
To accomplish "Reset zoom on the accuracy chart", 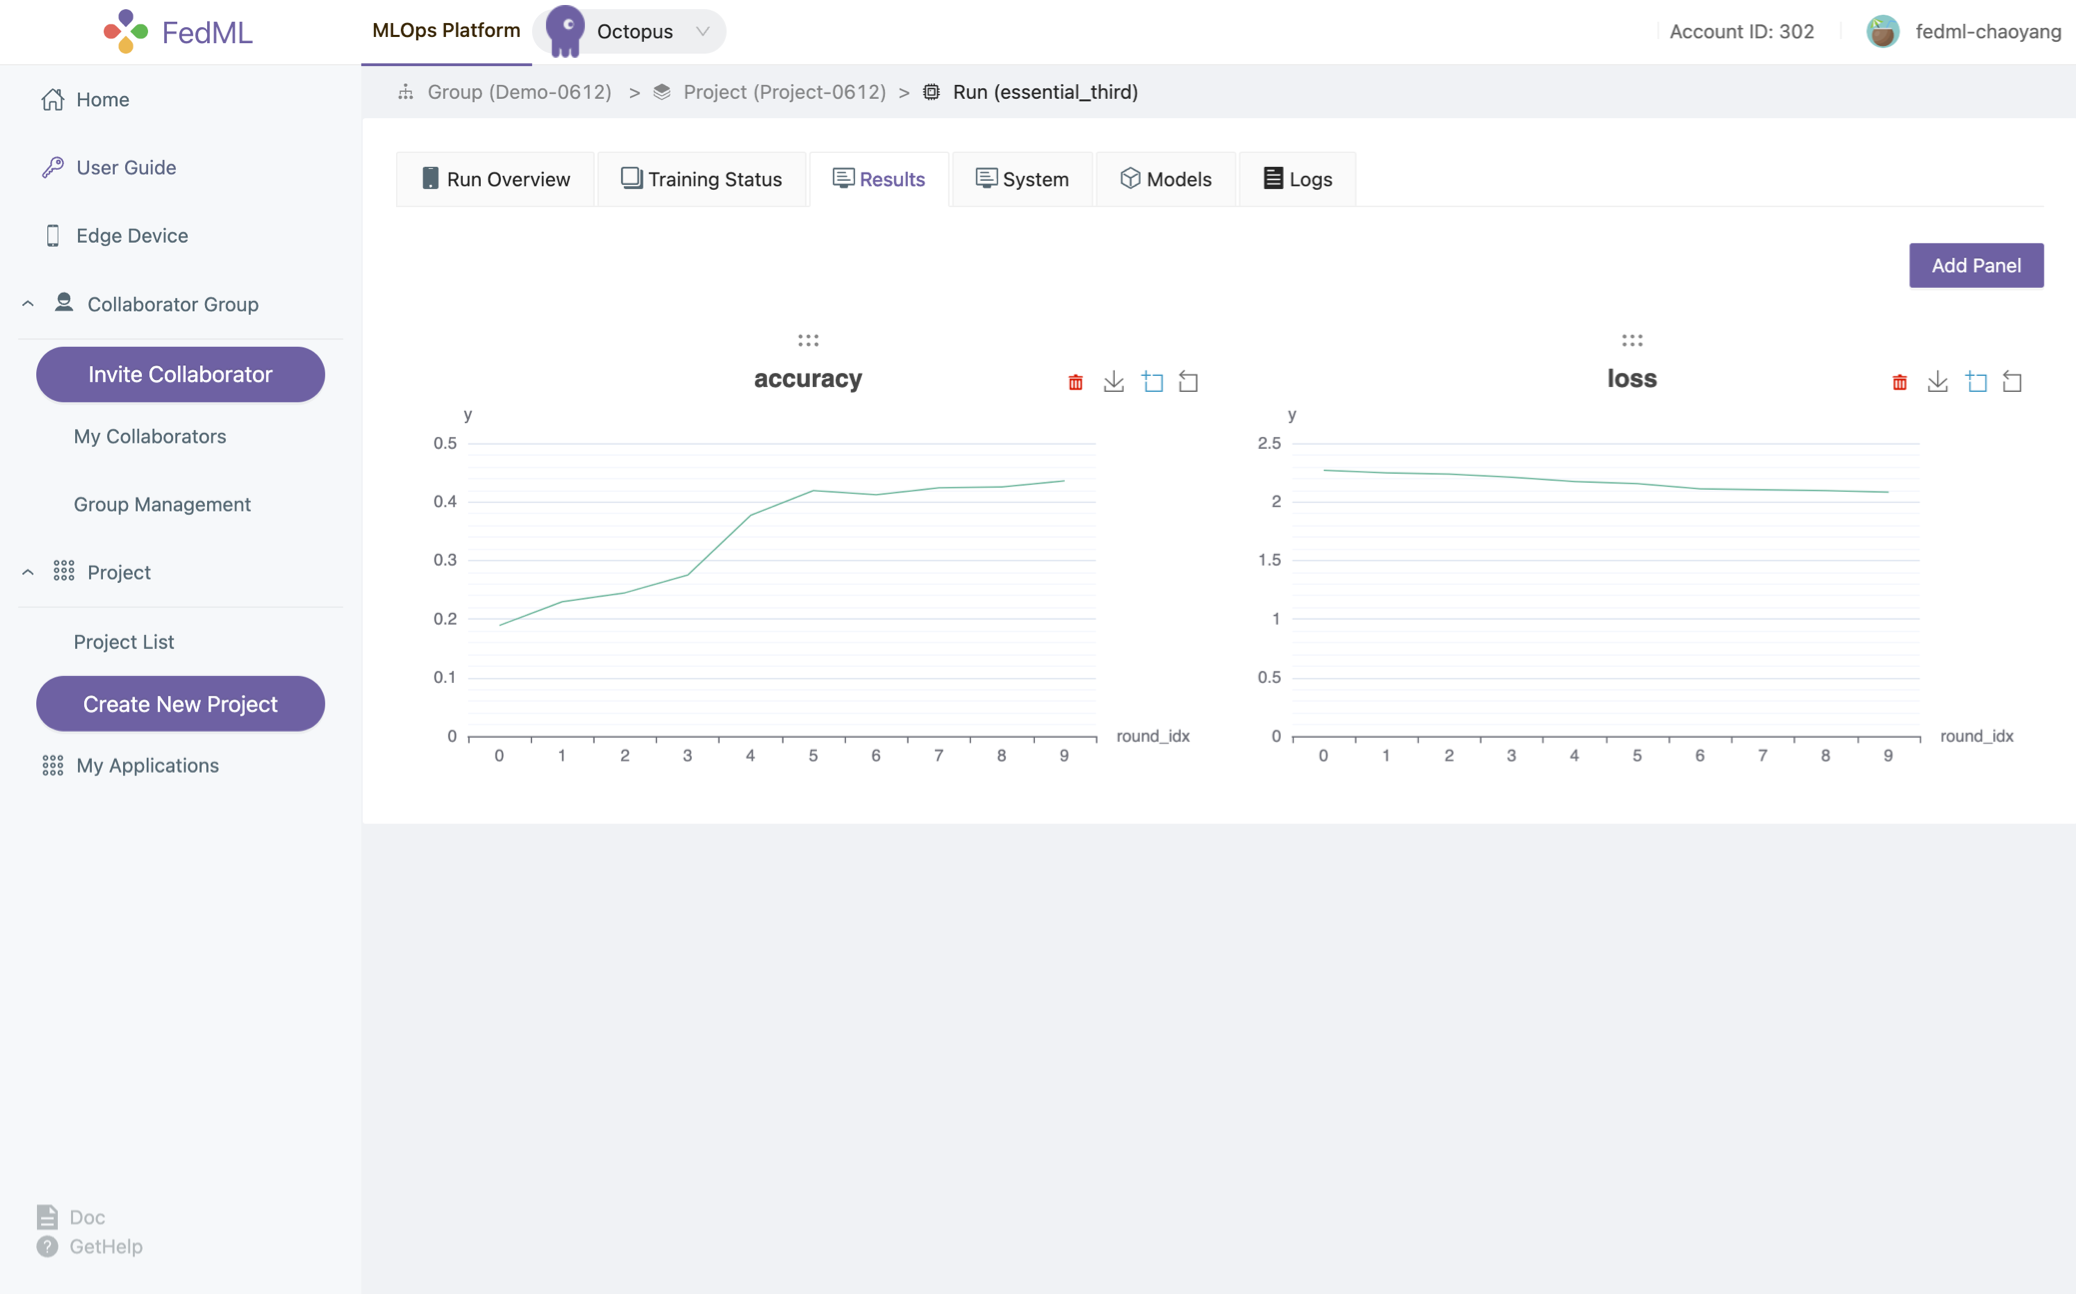I will tap(1188, 382).
